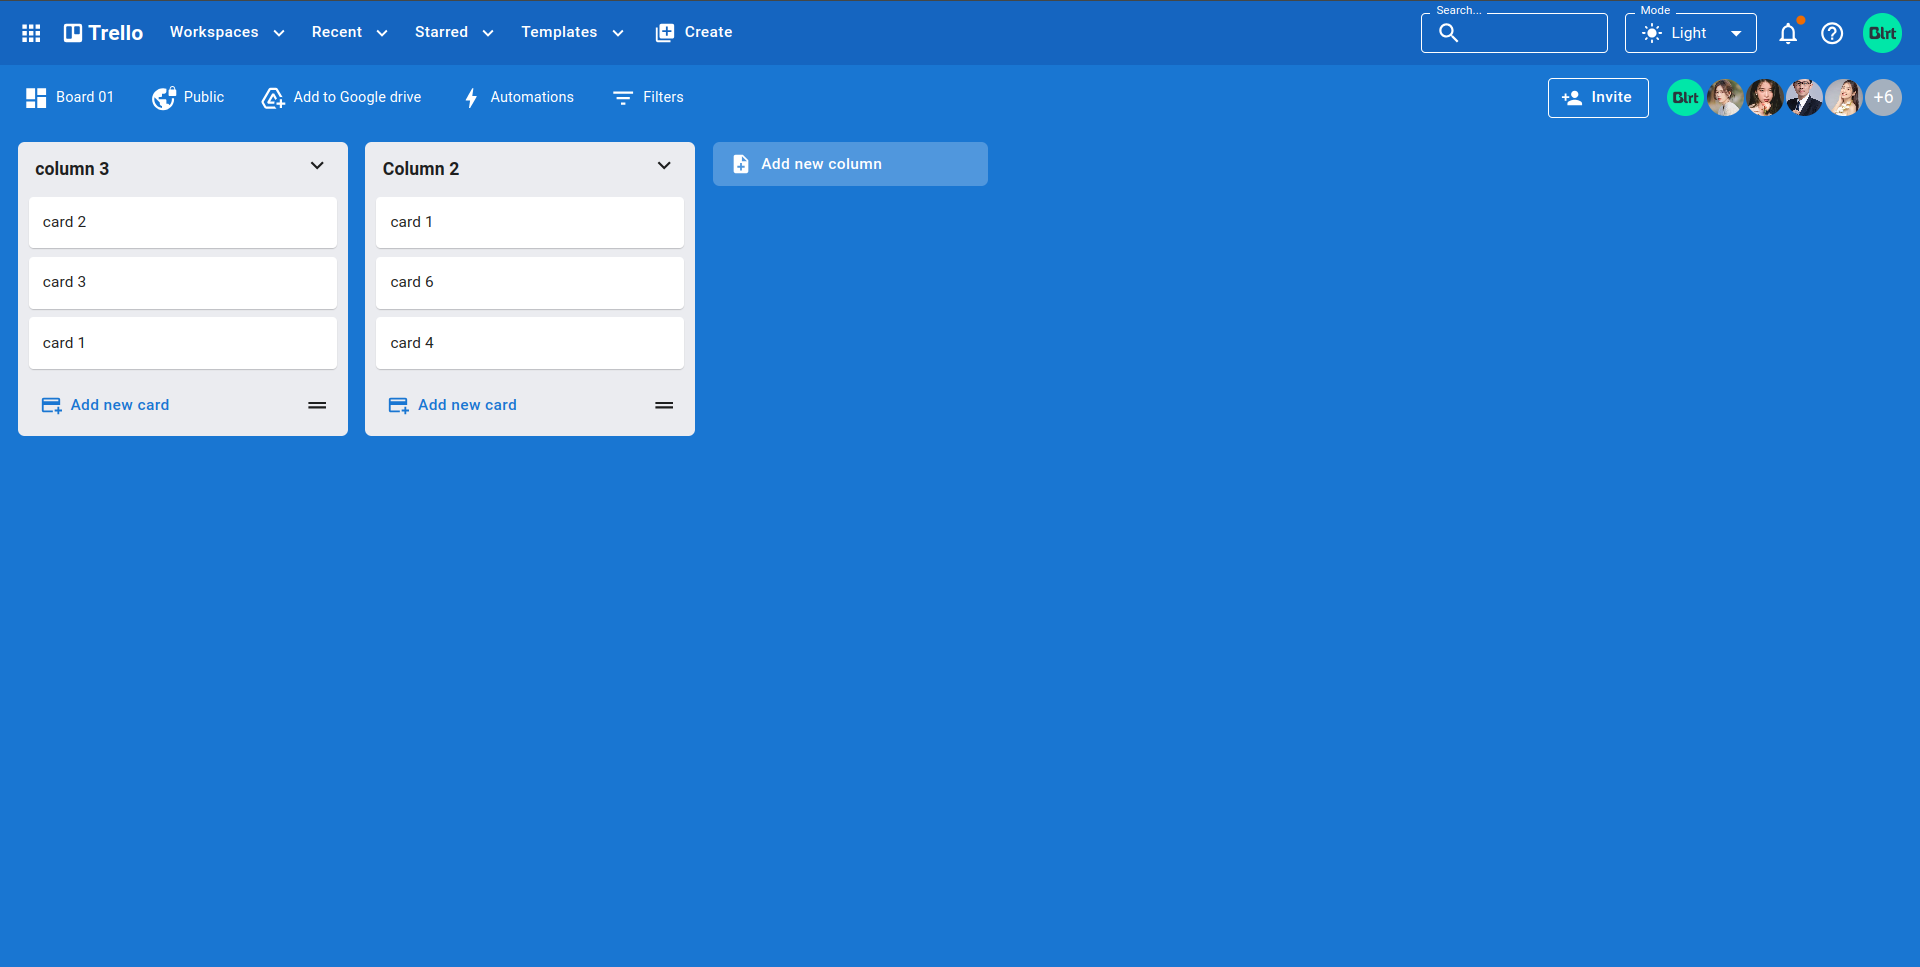Image resolution: width=1920 pixels, height=967 pixels.
Task: Expand the Column 2 chevron menu
Action: tap(664, 166)
